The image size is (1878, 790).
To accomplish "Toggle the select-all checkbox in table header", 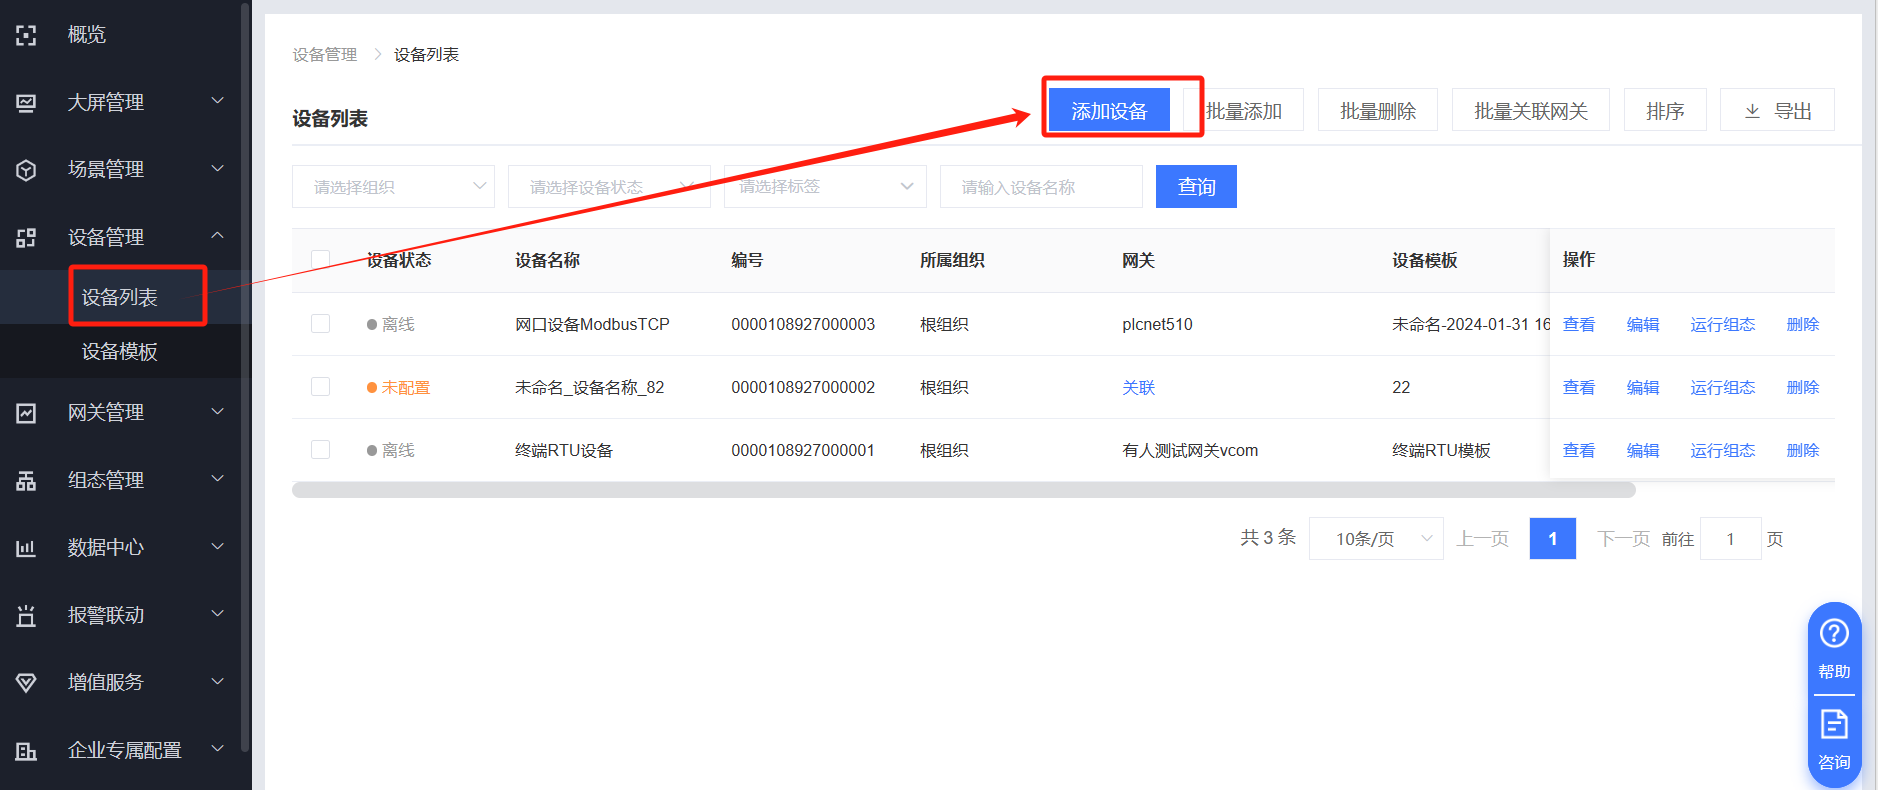I will pyautogui.click(x=320, y=260).
